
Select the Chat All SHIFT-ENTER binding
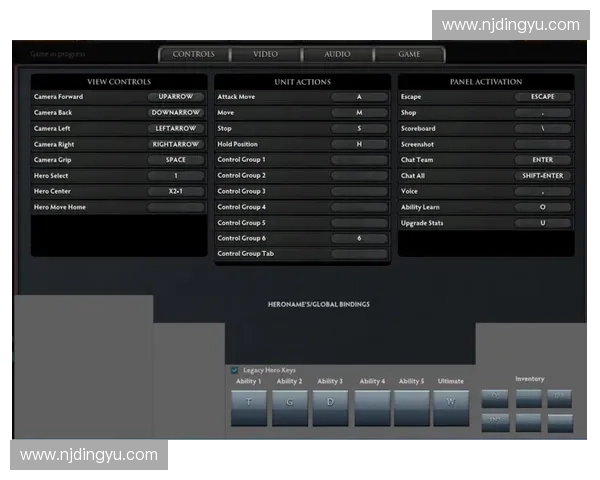click(x=543, y=176)
